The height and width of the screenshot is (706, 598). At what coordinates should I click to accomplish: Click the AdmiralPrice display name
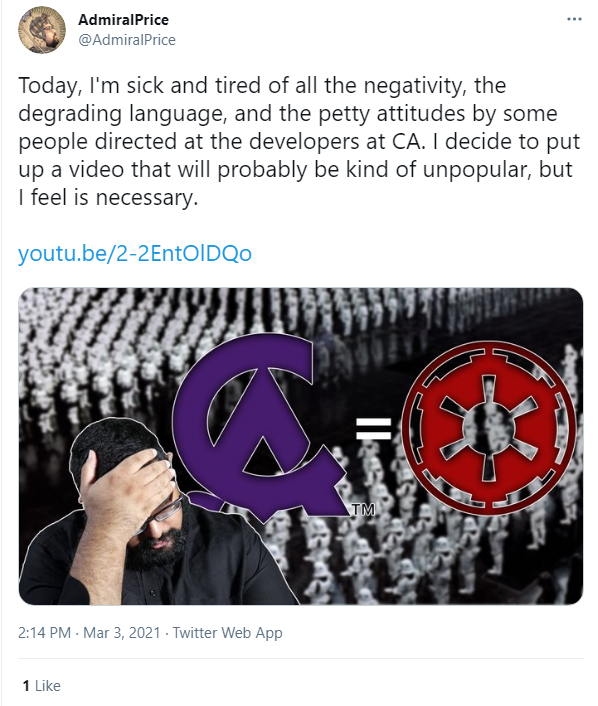pos(123,20)
